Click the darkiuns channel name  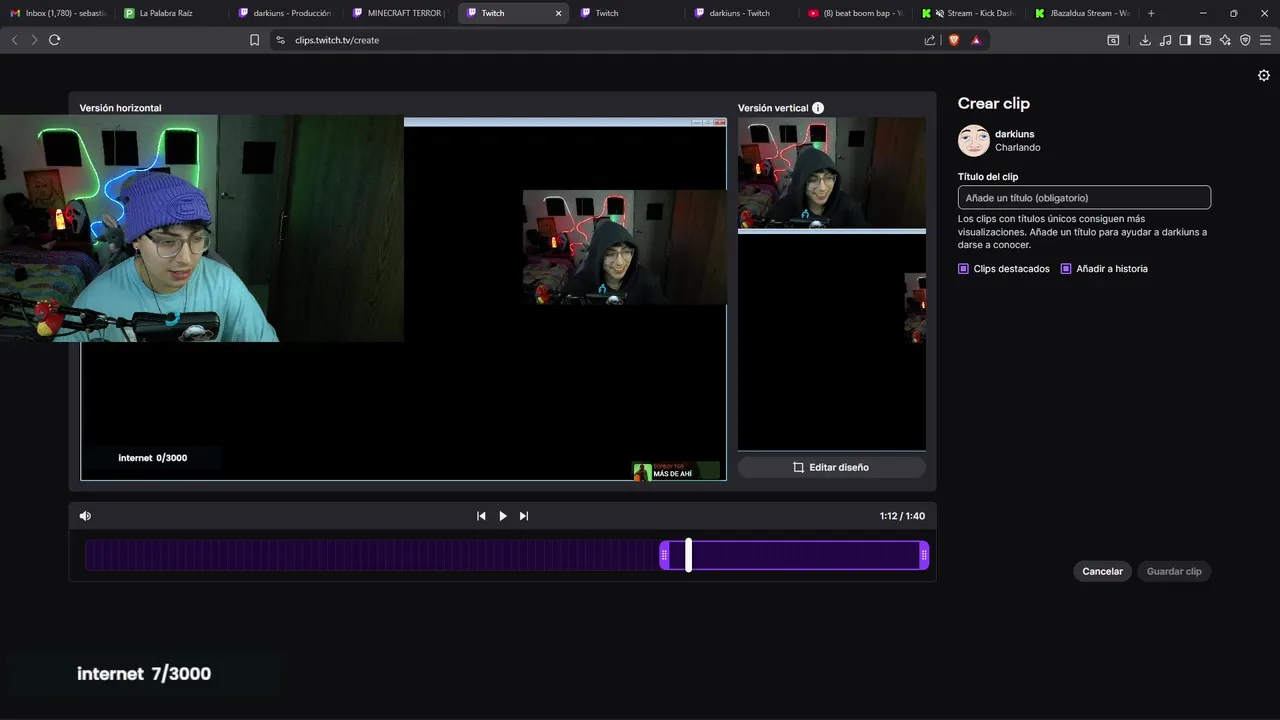pos(1014,134)
